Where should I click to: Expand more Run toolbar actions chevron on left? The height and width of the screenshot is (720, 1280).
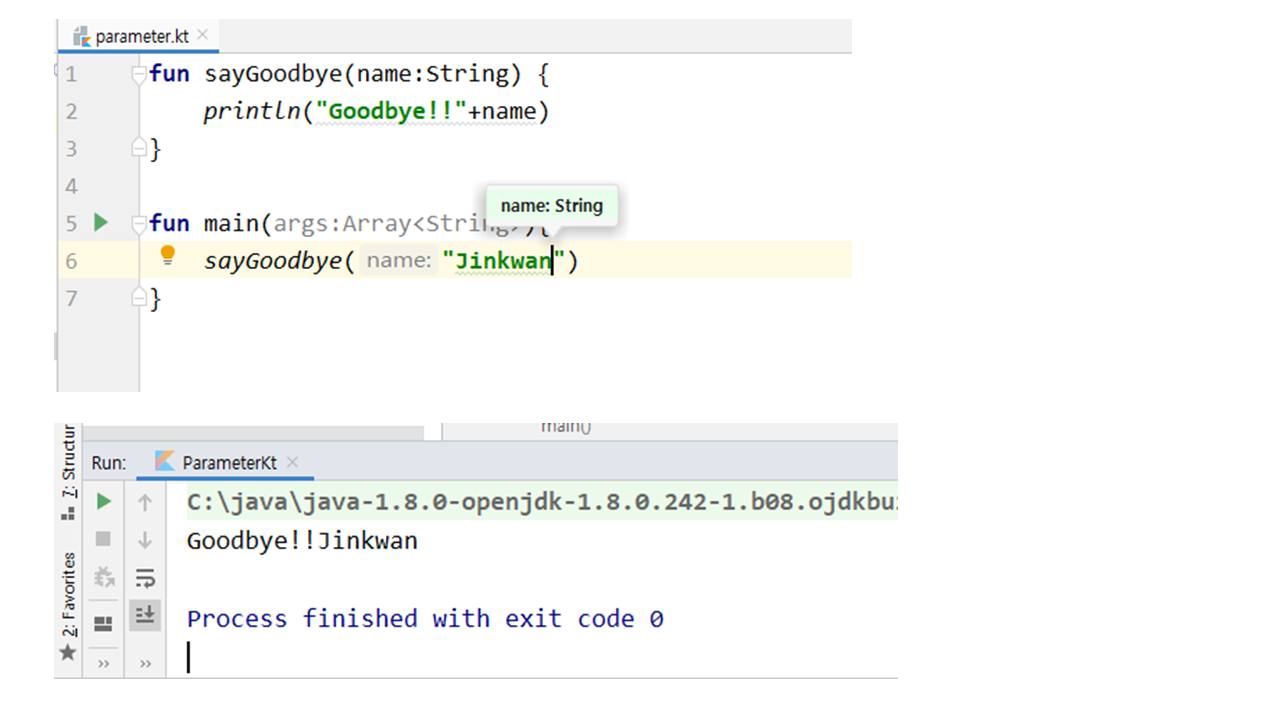(x=103, y=663)
